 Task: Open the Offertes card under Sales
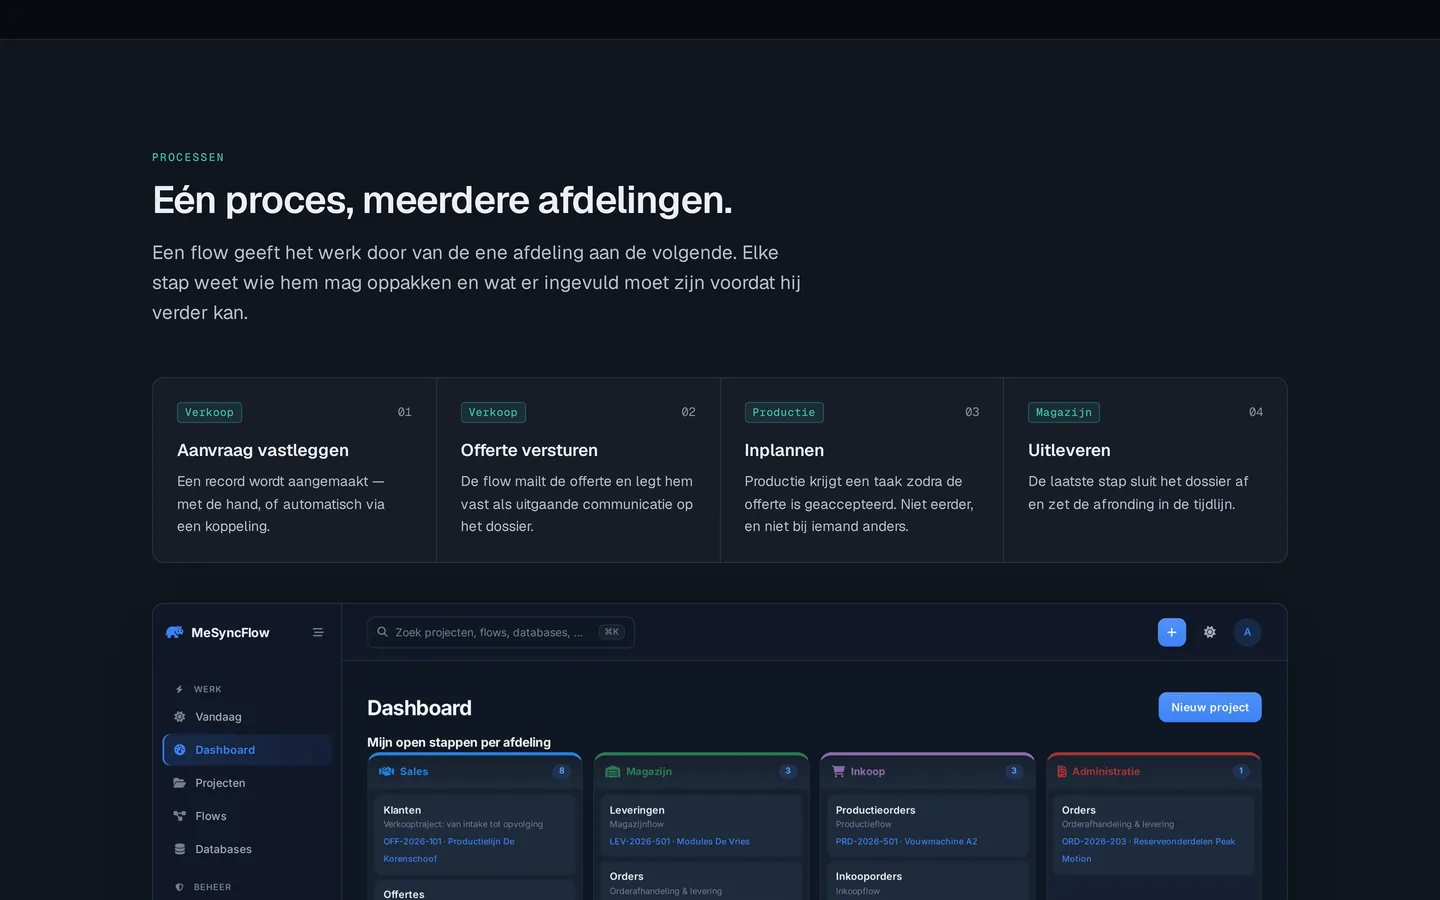(475, 890)
